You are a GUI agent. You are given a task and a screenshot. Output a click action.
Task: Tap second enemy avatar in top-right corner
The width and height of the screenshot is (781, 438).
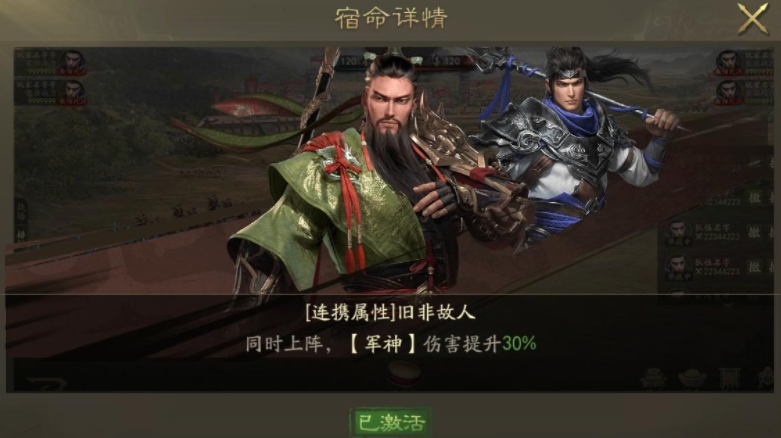coord(728,92)
